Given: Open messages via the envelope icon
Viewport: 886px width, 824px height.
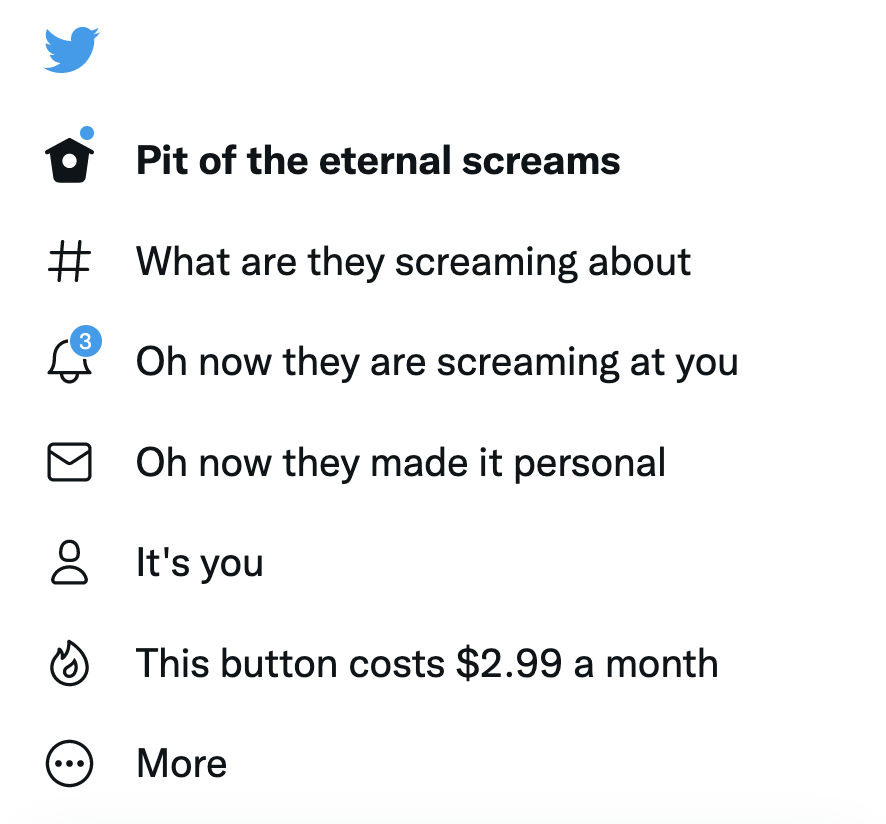Looking at the screenshot, I should pos(69,462).
